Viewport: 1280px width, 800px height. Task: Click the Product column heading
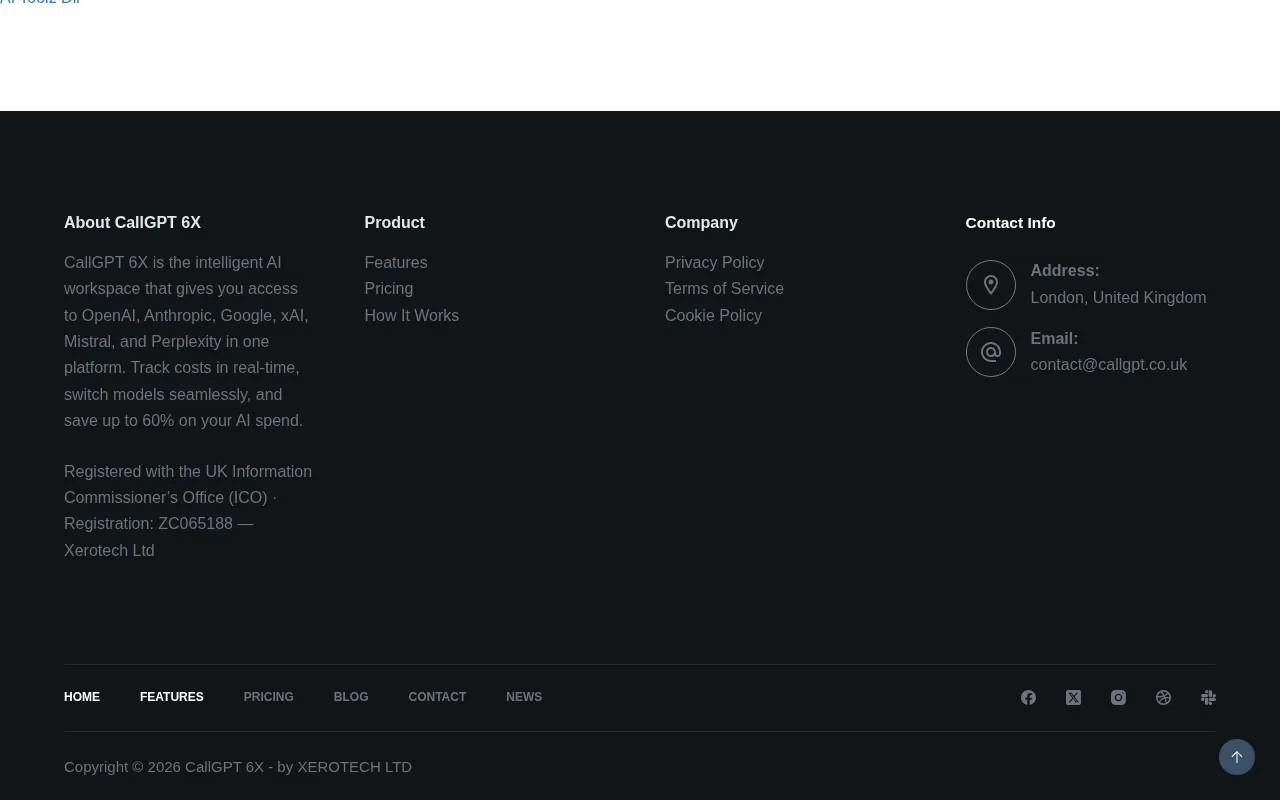[x=394, y=222]
